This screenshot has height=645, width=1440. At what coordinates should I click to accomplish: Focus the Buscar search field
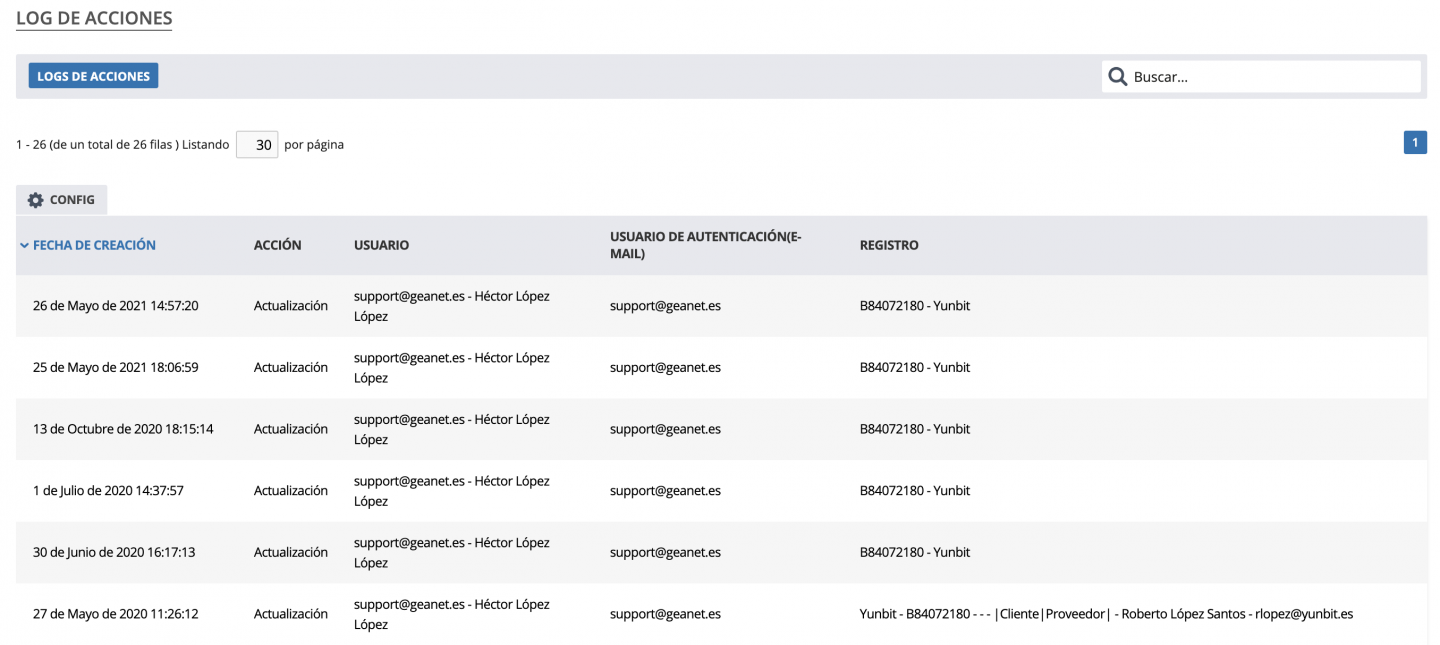click(1271, 77)
